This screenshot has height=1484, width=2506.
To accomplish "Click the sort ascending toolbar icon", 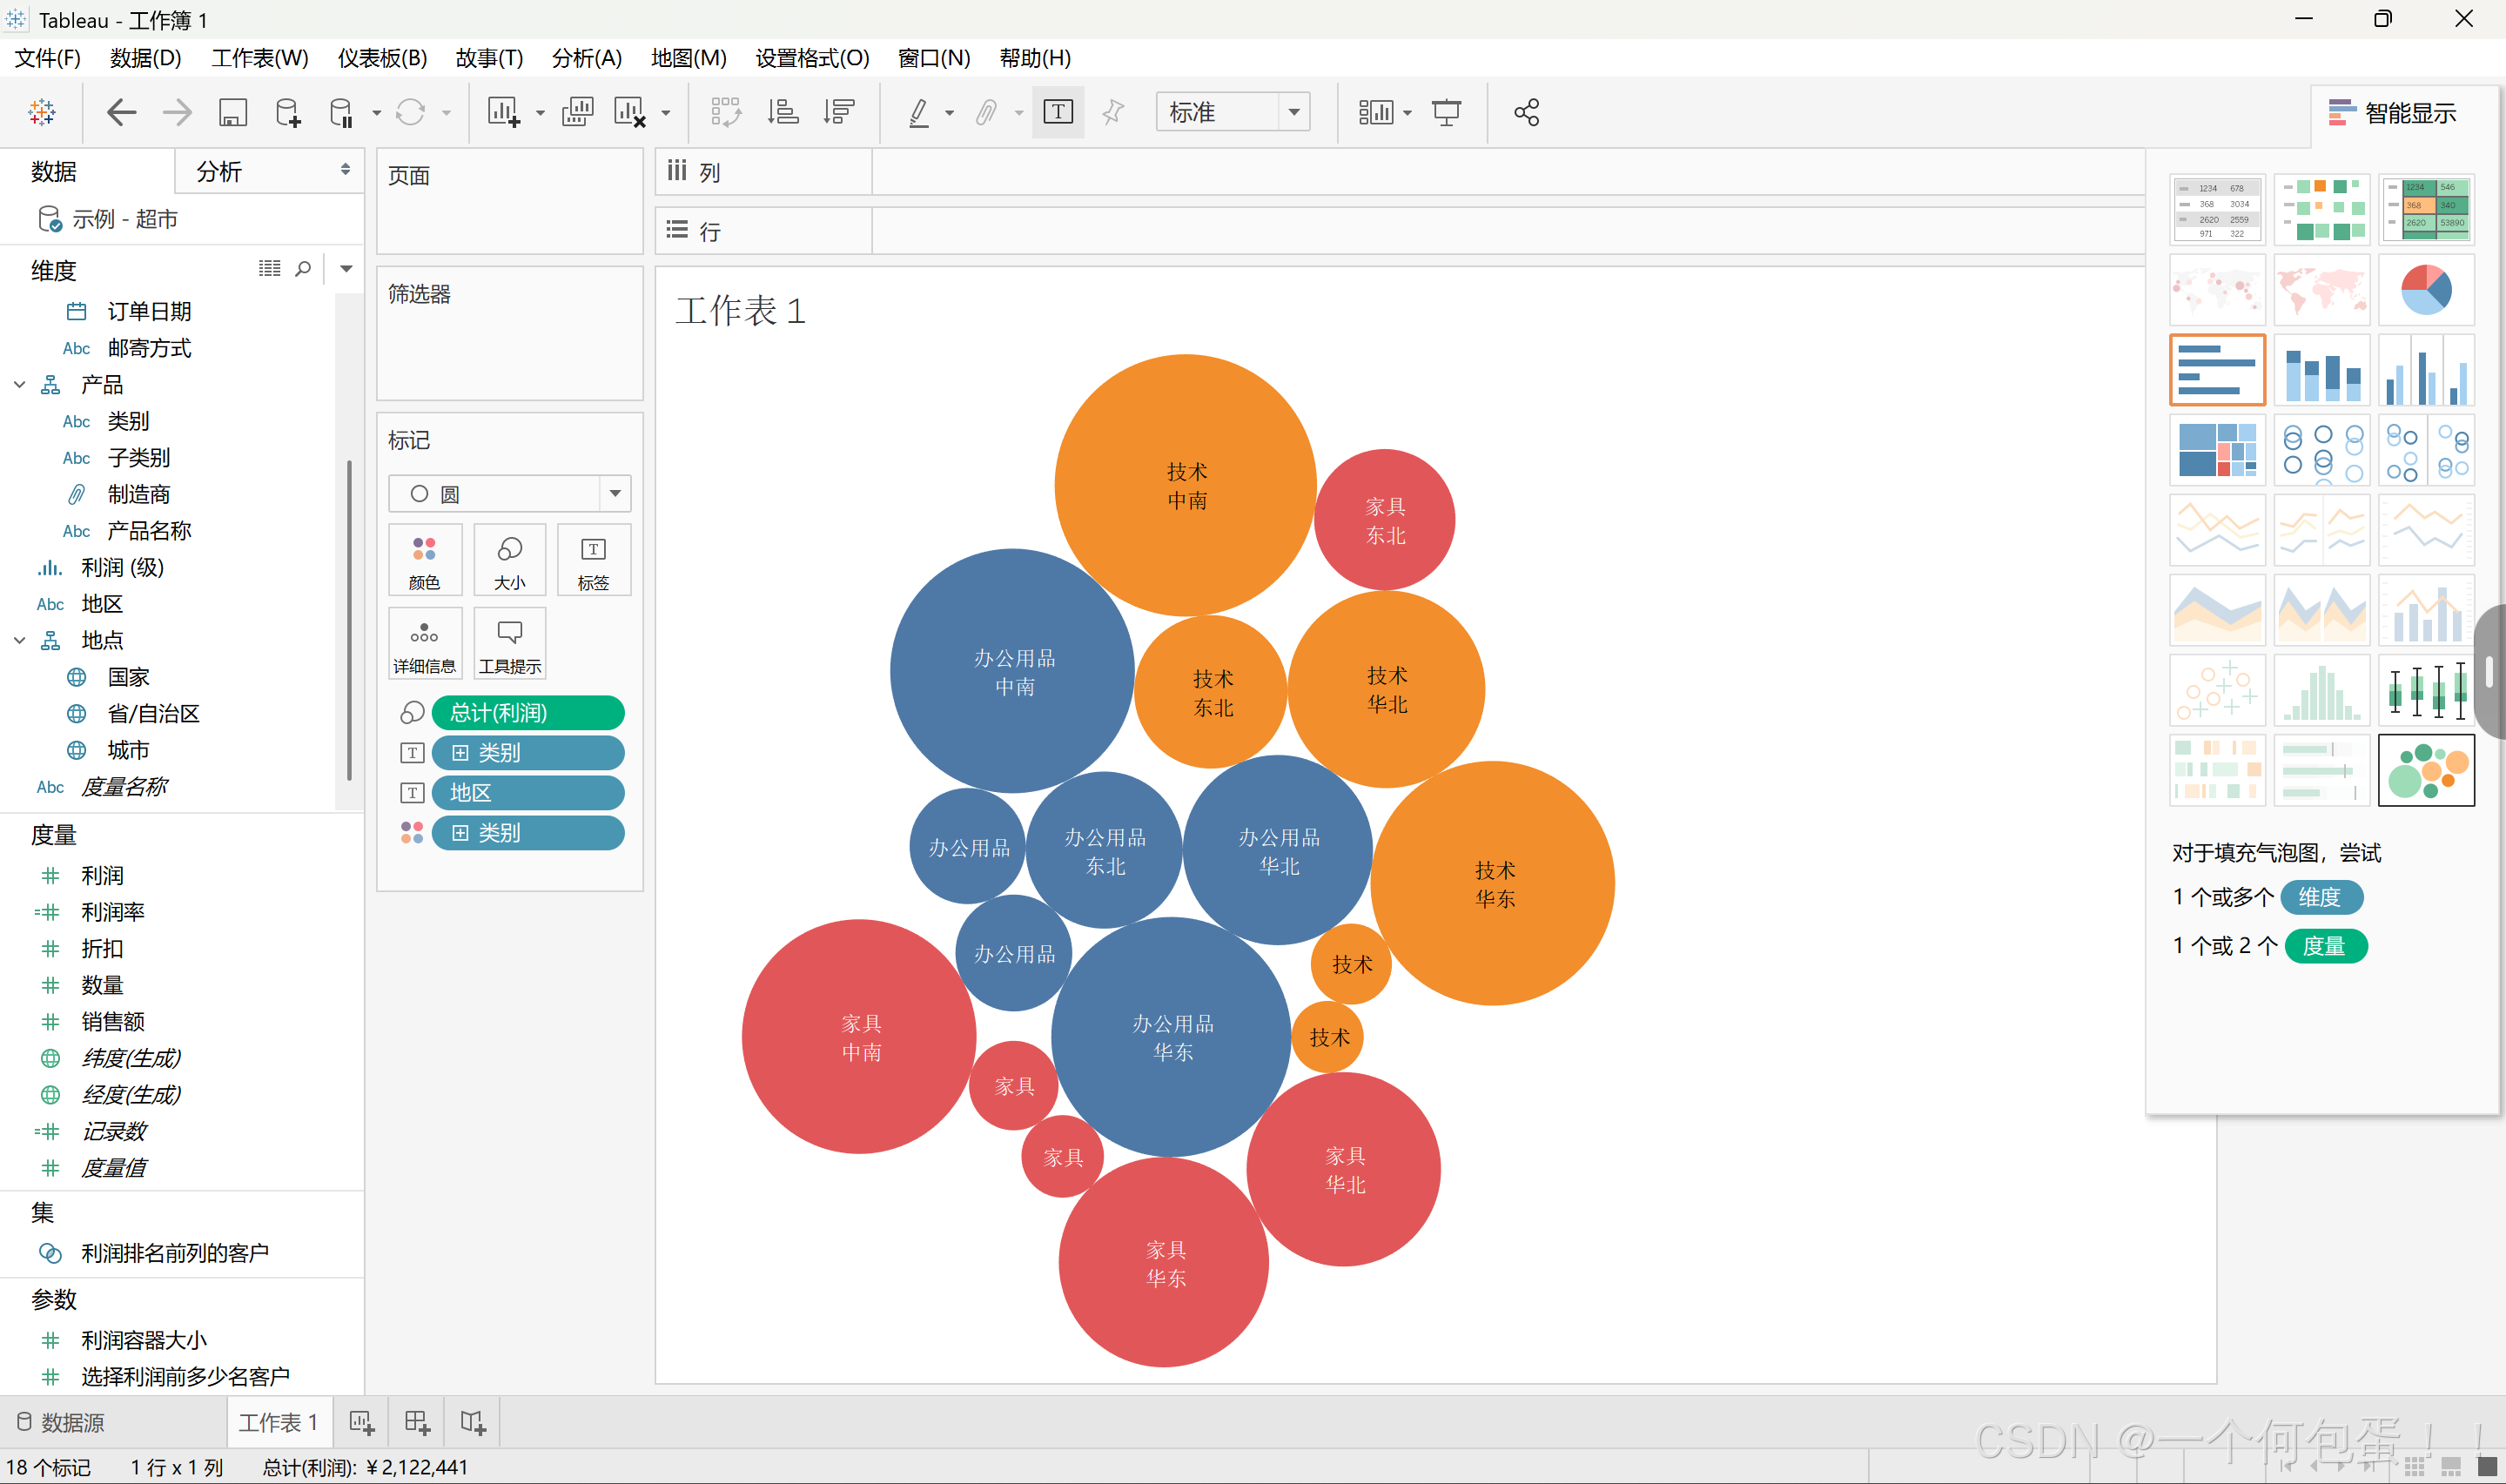I will tap(783, 112).
